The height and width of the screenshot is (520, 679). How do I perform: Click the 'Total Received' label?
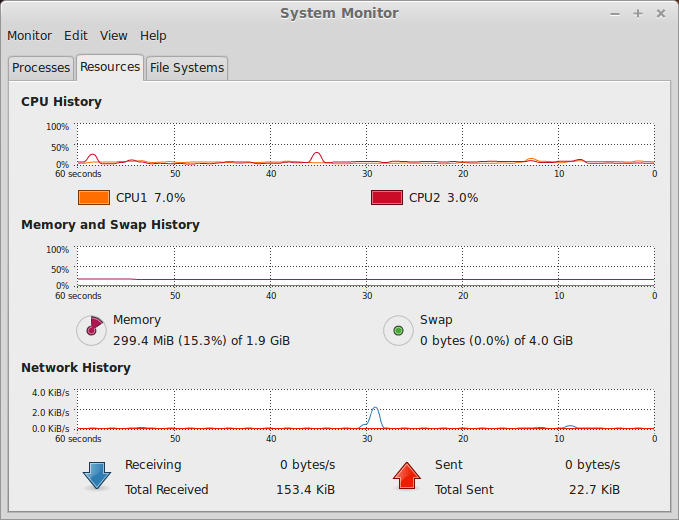click(x=167, y=490)
